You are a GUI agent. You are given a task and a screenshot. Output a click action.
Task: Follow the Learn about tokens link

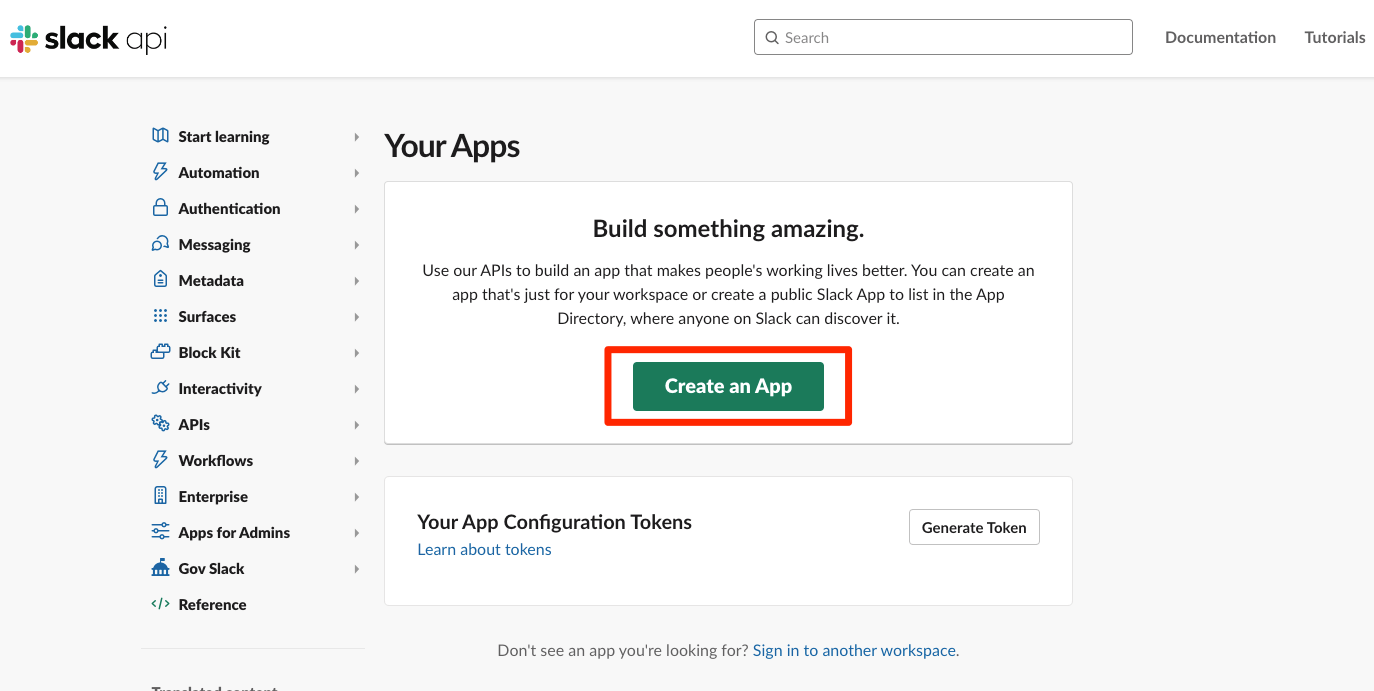(x=484, y=549)
